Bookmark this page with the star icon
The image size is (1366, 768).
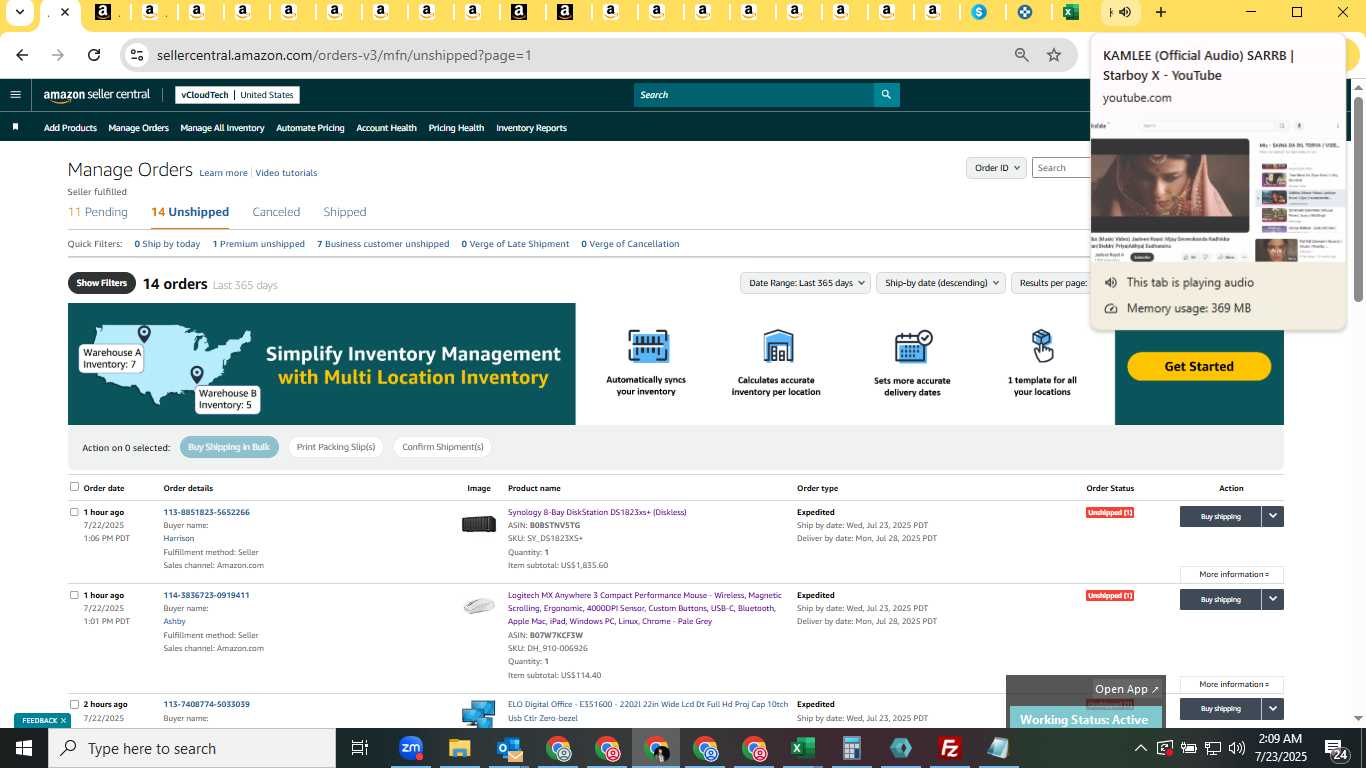[1054, 55]
